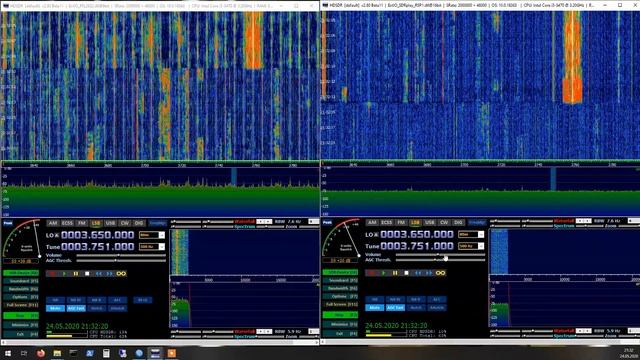
Task: Open Options [F7] in left HDSDR window
Action: click(21, 297)
